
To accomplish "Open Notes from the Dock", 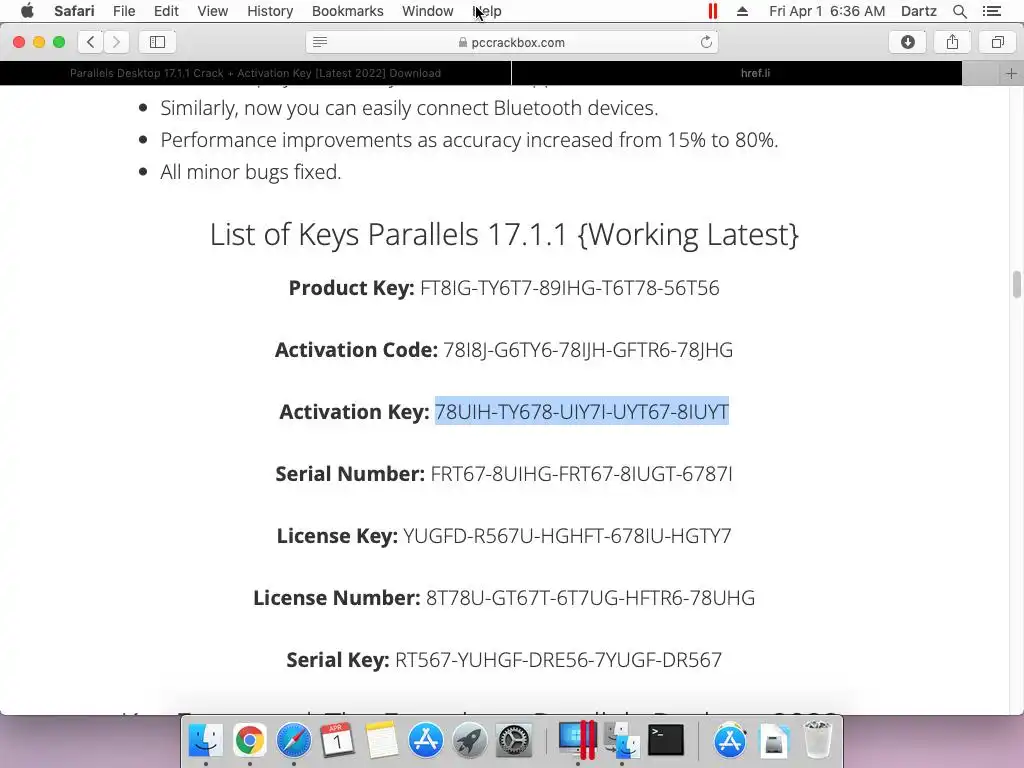I will coord(381,740).
